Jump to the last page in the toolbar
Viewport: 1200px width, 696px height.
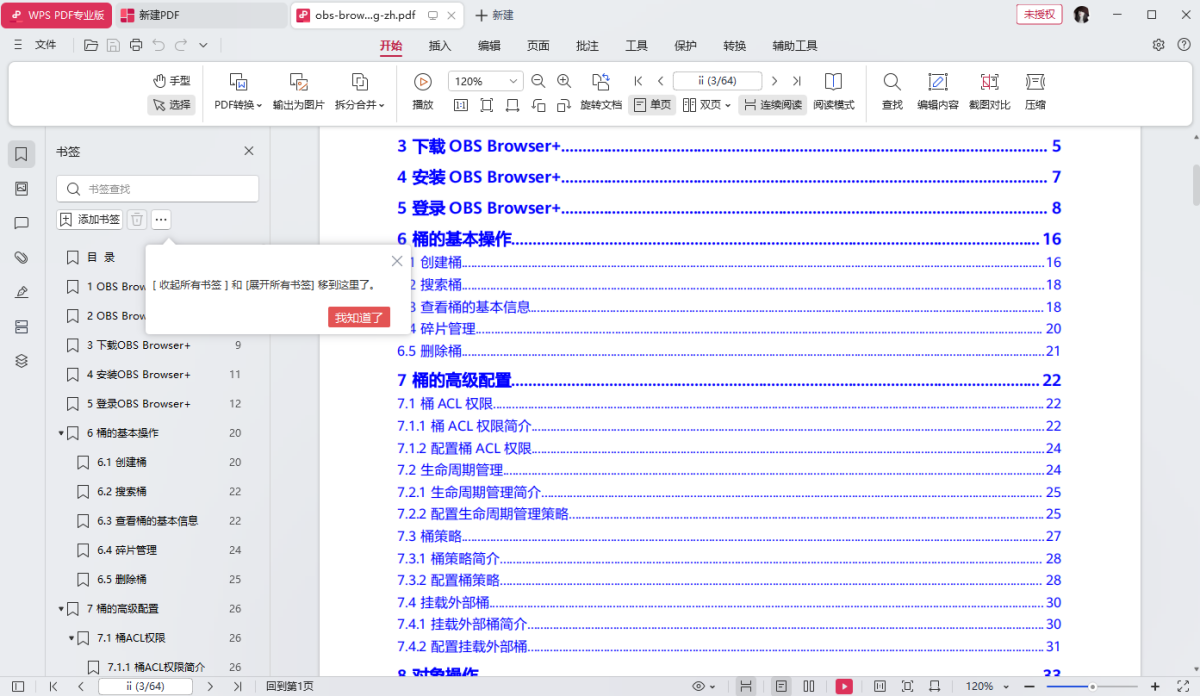[796, 81]
